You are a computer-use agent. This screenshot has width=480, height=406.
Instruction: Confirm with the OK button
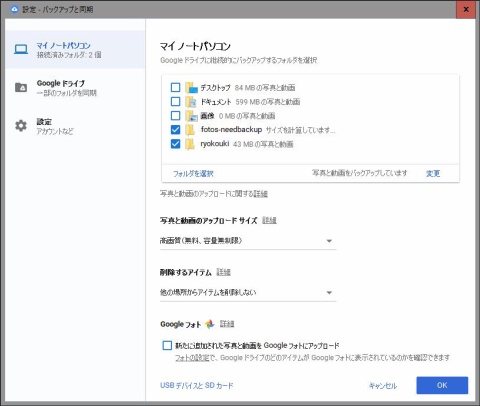[442, 385]
